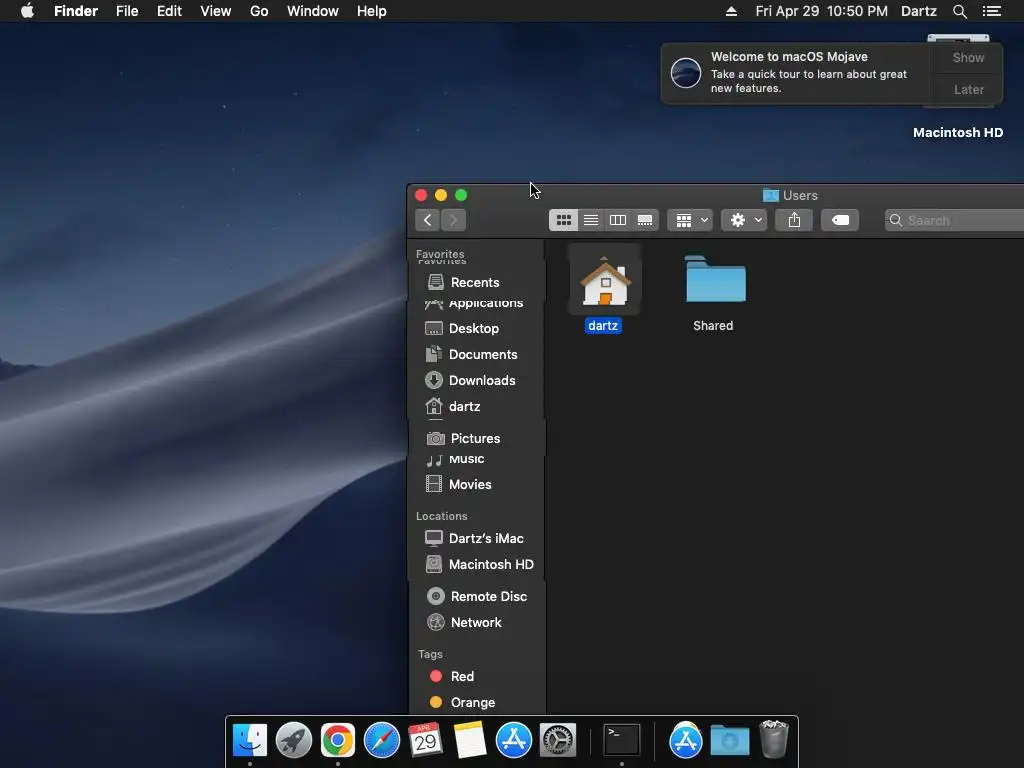Click the Finder forward arrow button

454,220
